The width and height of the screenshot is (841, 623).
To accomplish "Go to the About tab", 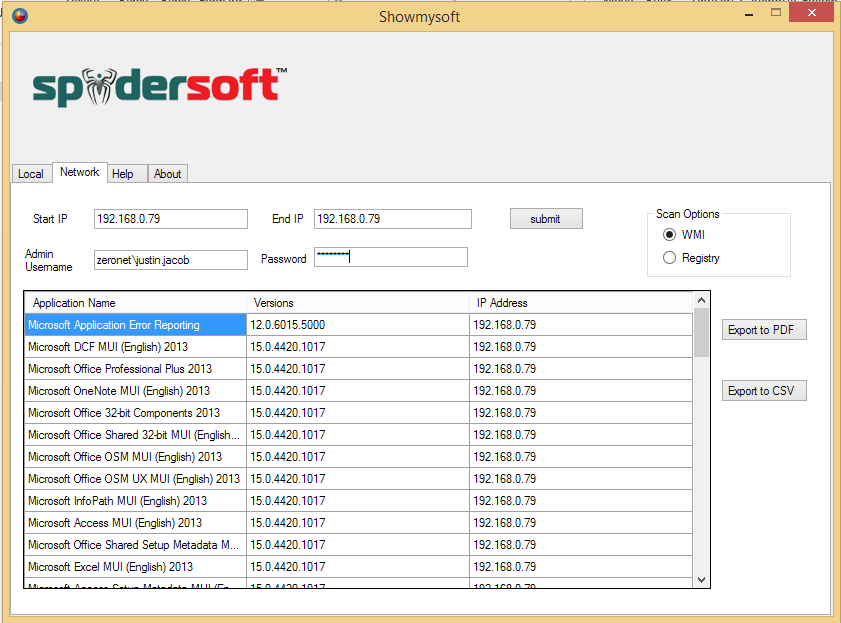I will (x=167, y=174).
